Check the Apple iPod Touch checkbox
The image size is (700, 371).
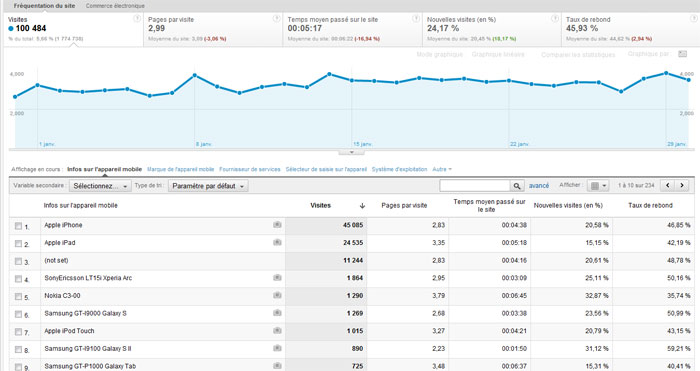point(18,332)
